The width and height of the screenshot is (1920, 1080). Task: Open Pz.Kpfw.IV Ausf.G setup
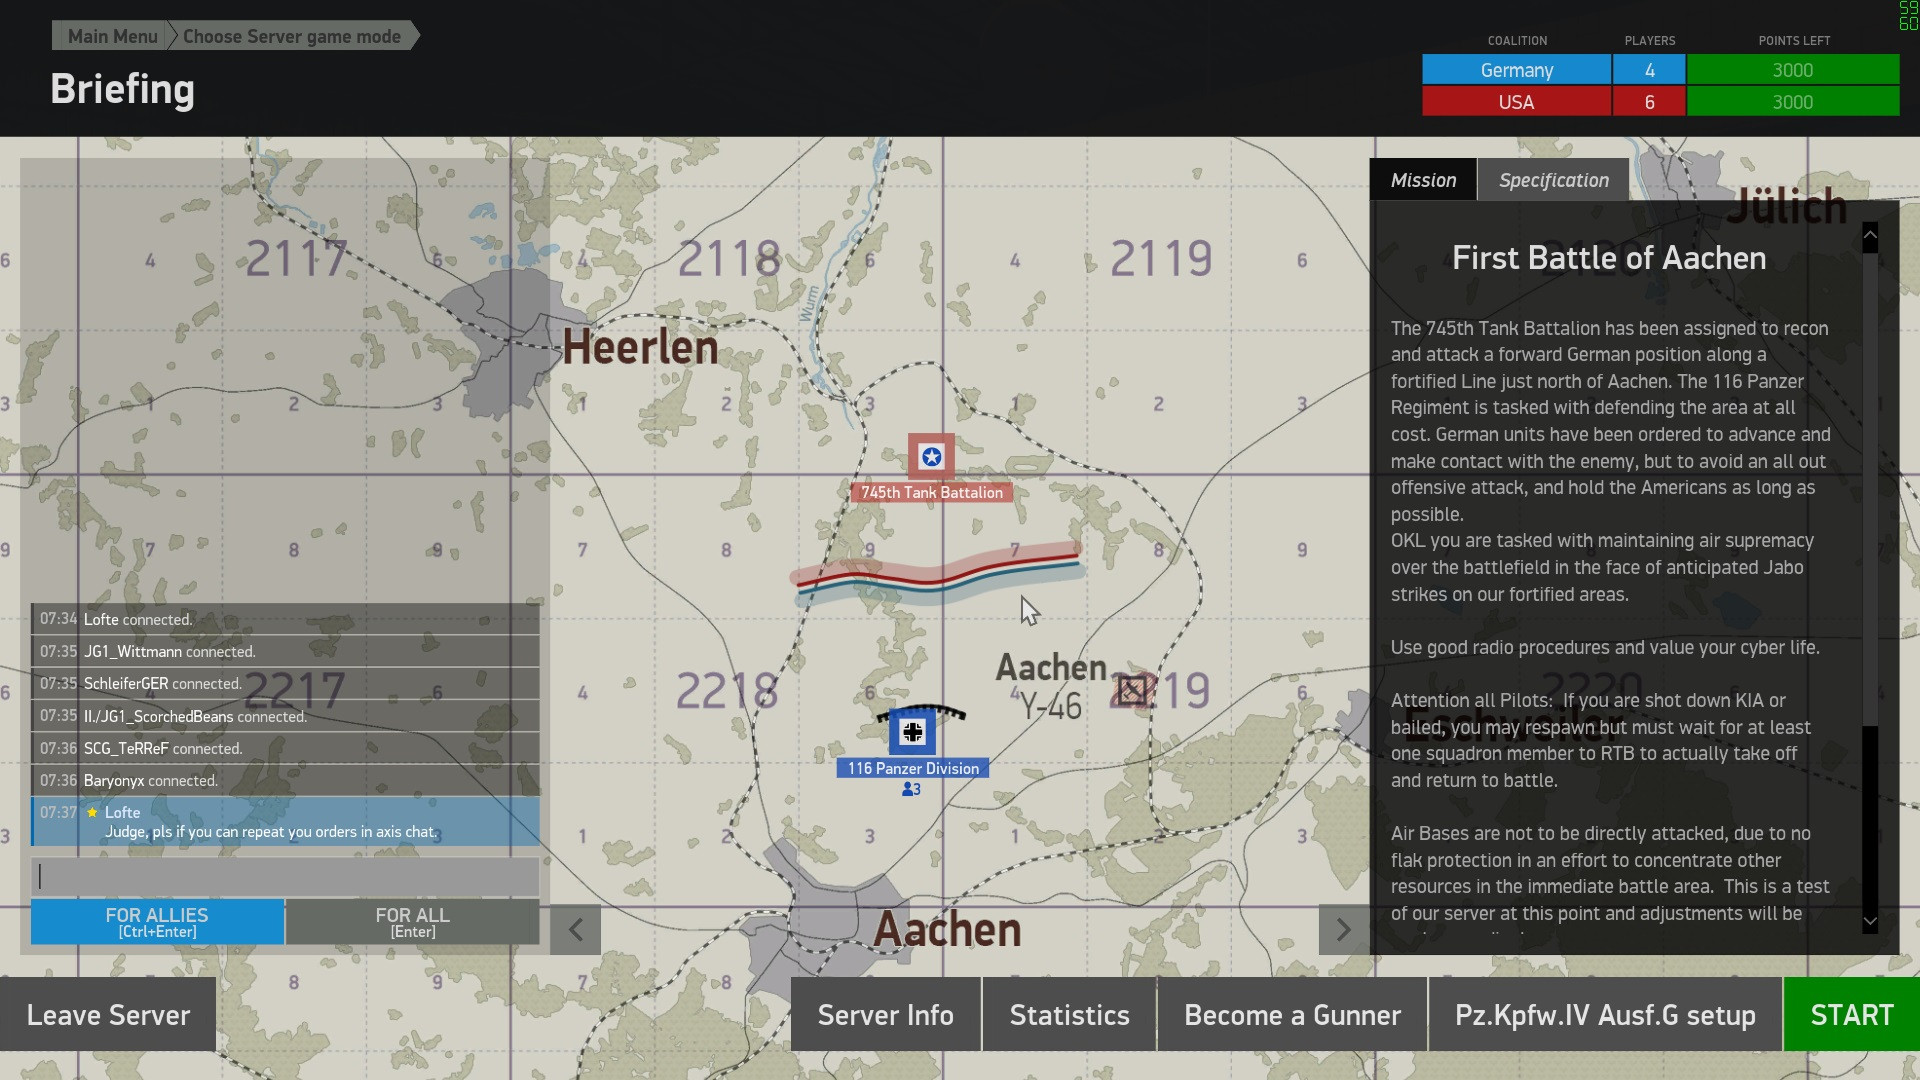point(1605,1015)
